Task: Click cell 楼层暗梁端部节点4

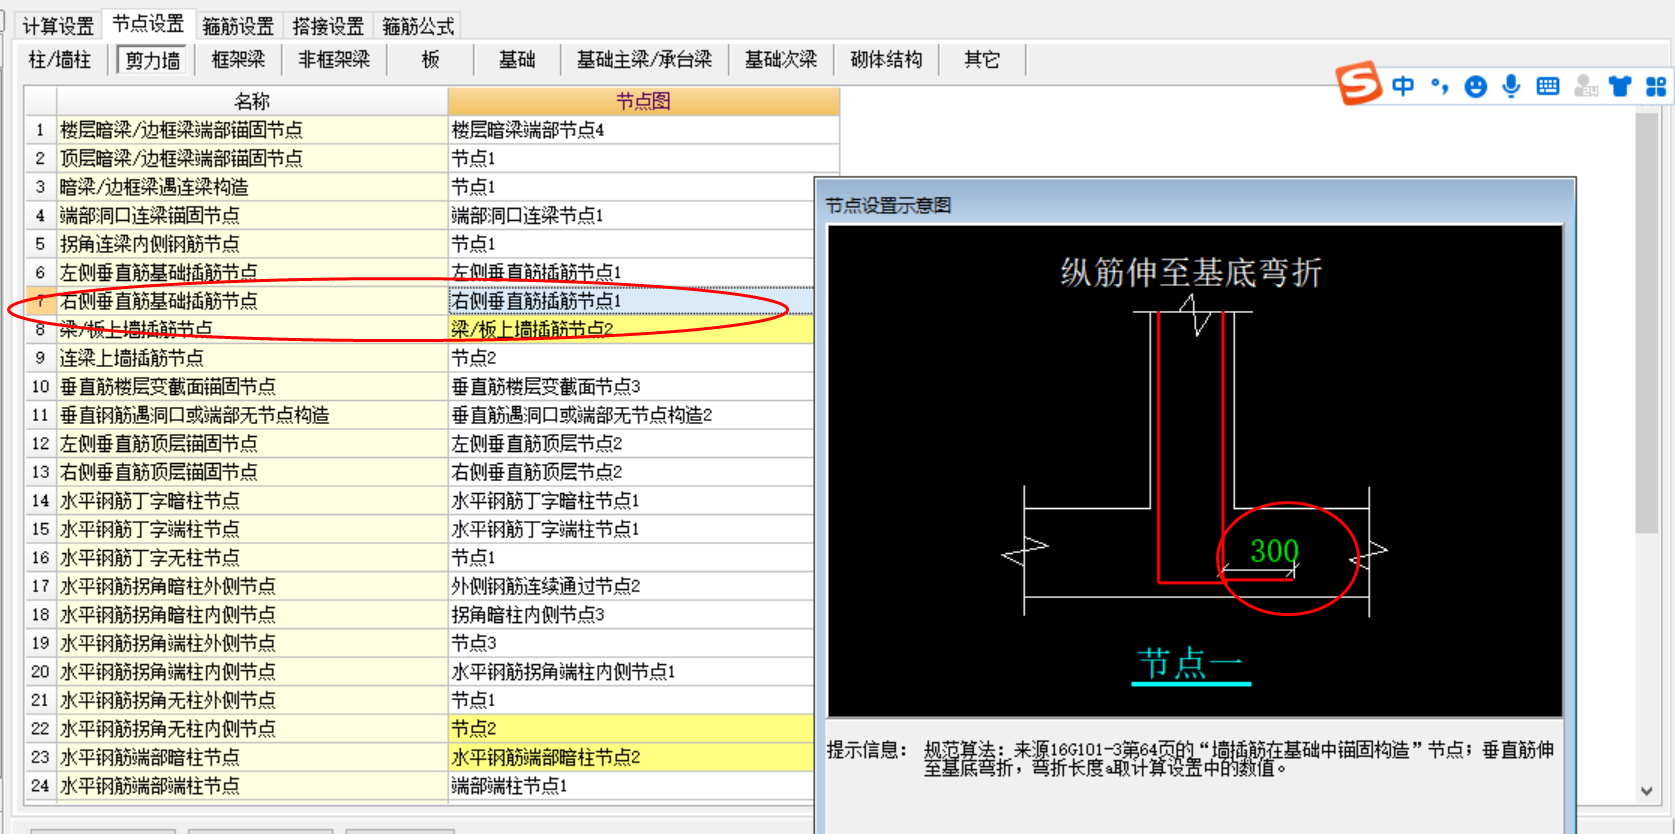Action: (x=643, y=130)
